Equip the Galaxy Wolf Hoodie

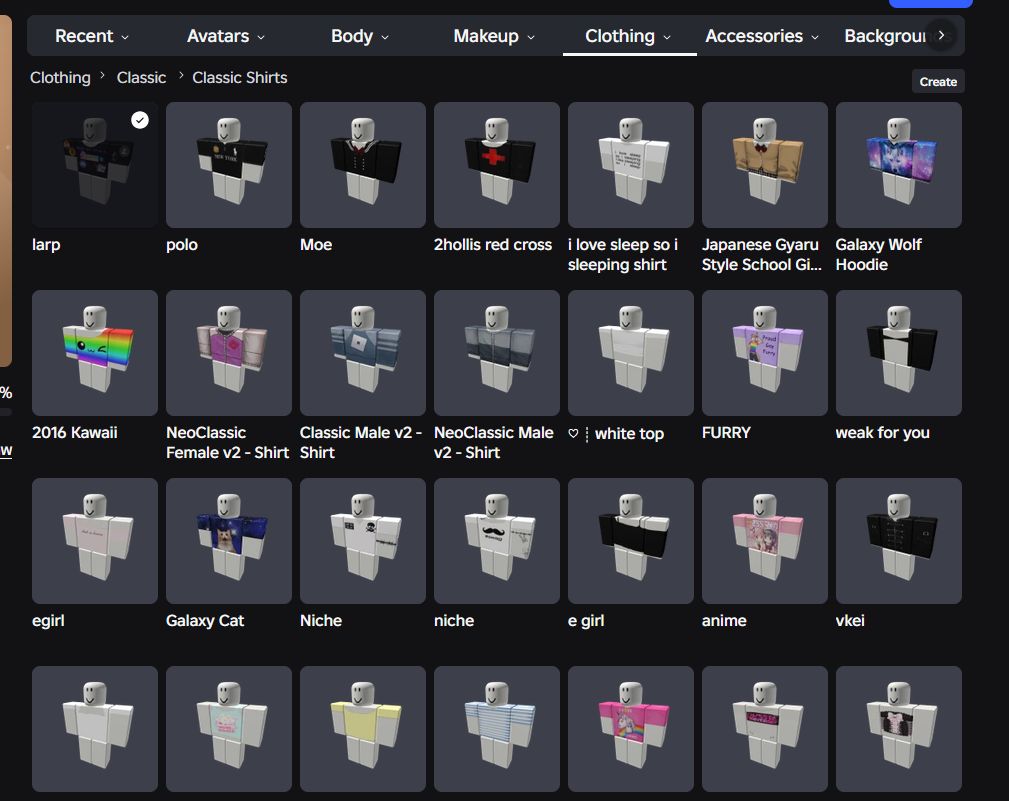pos(898,165)
